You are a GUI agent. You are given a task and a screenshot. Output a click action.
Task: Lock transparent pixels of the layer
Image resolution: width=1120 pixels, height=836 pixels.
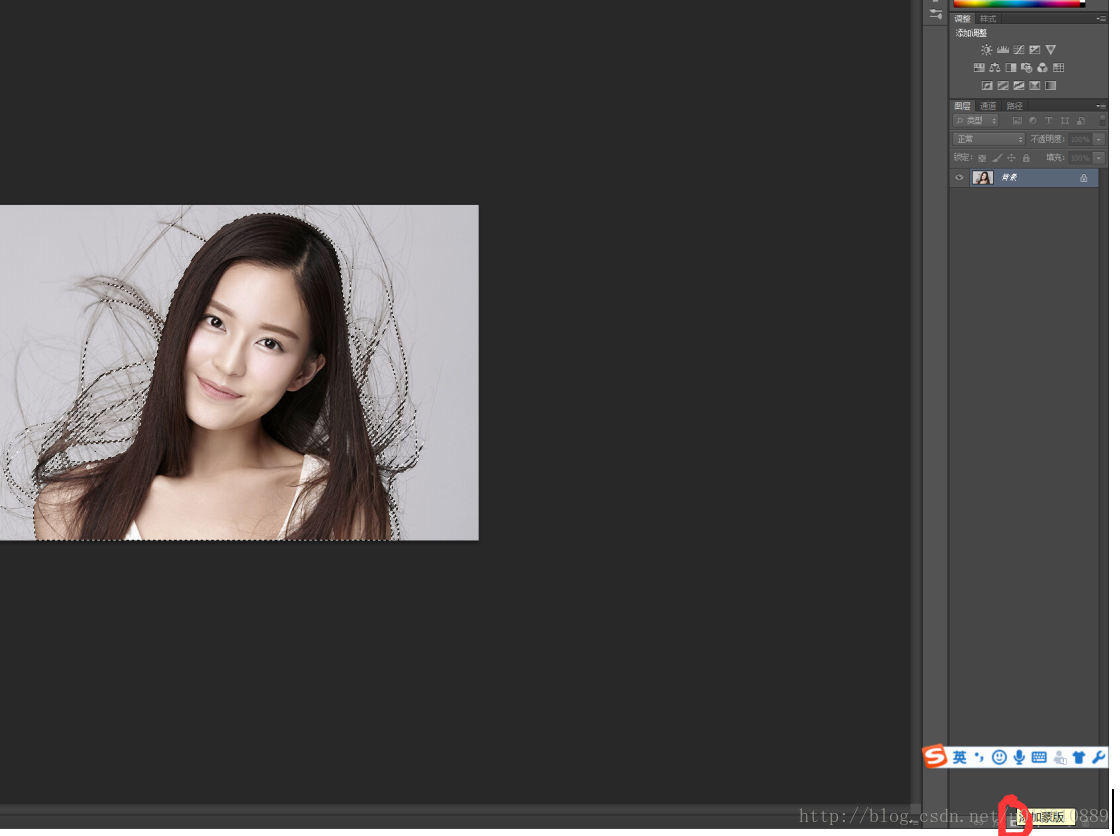coord(982,158)
